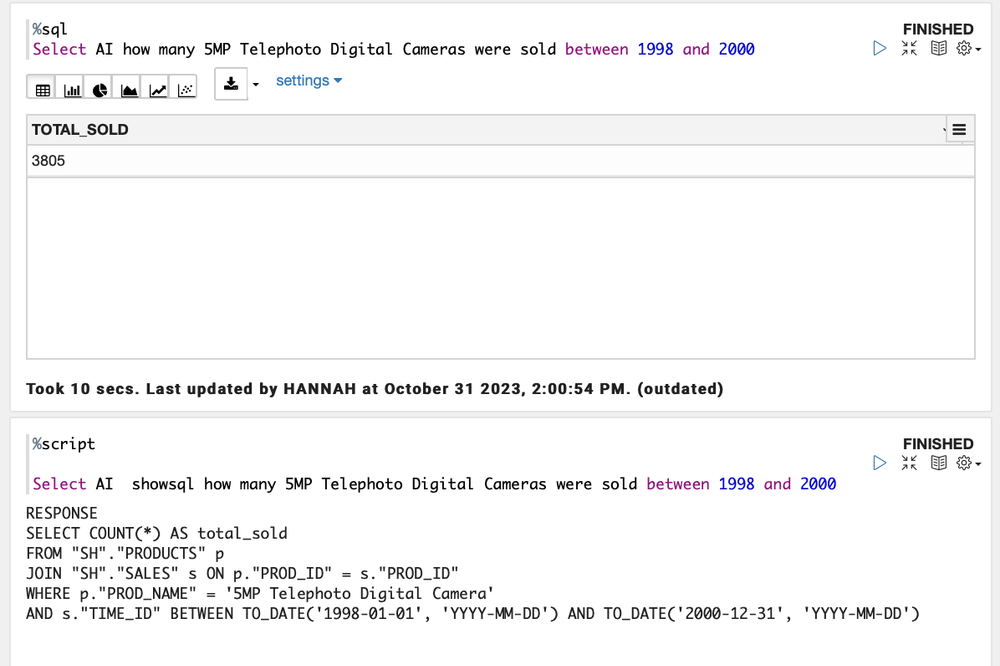Run the %script paragraph
Screen dimensions: 1000x666
pos(879,462)
